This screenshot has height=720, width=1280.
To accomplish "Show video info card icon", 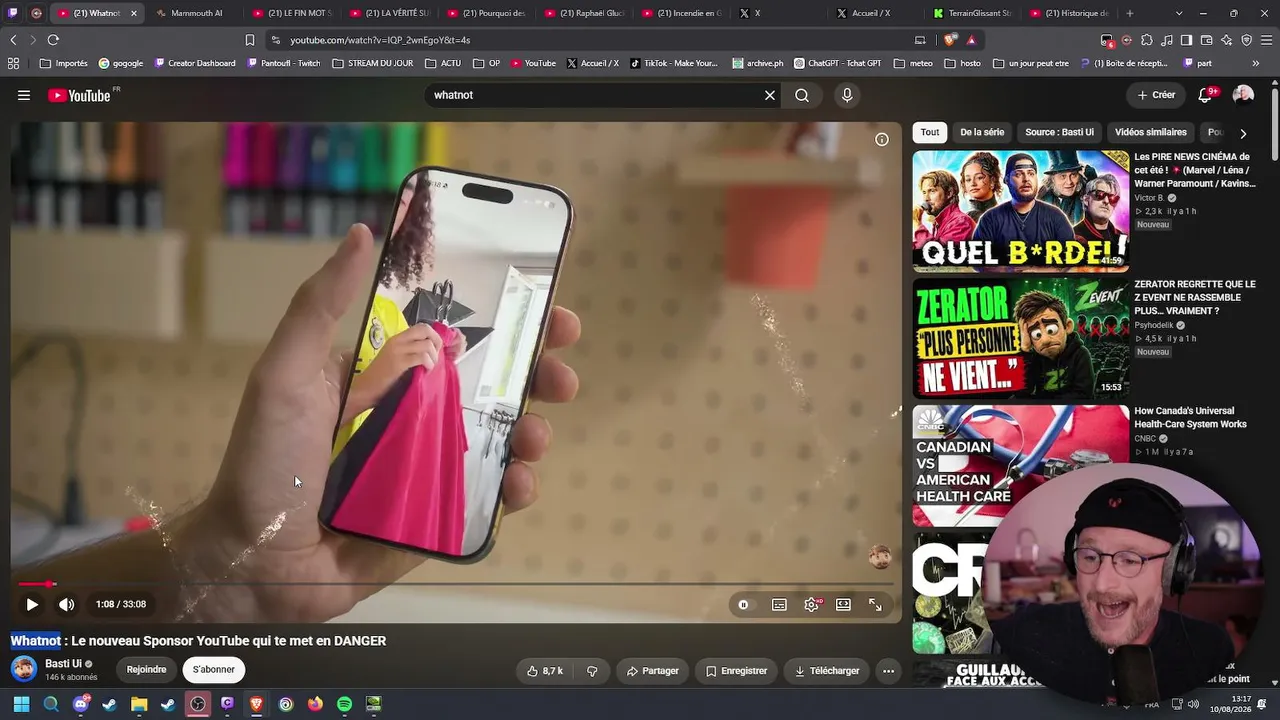I will (882, 140).
